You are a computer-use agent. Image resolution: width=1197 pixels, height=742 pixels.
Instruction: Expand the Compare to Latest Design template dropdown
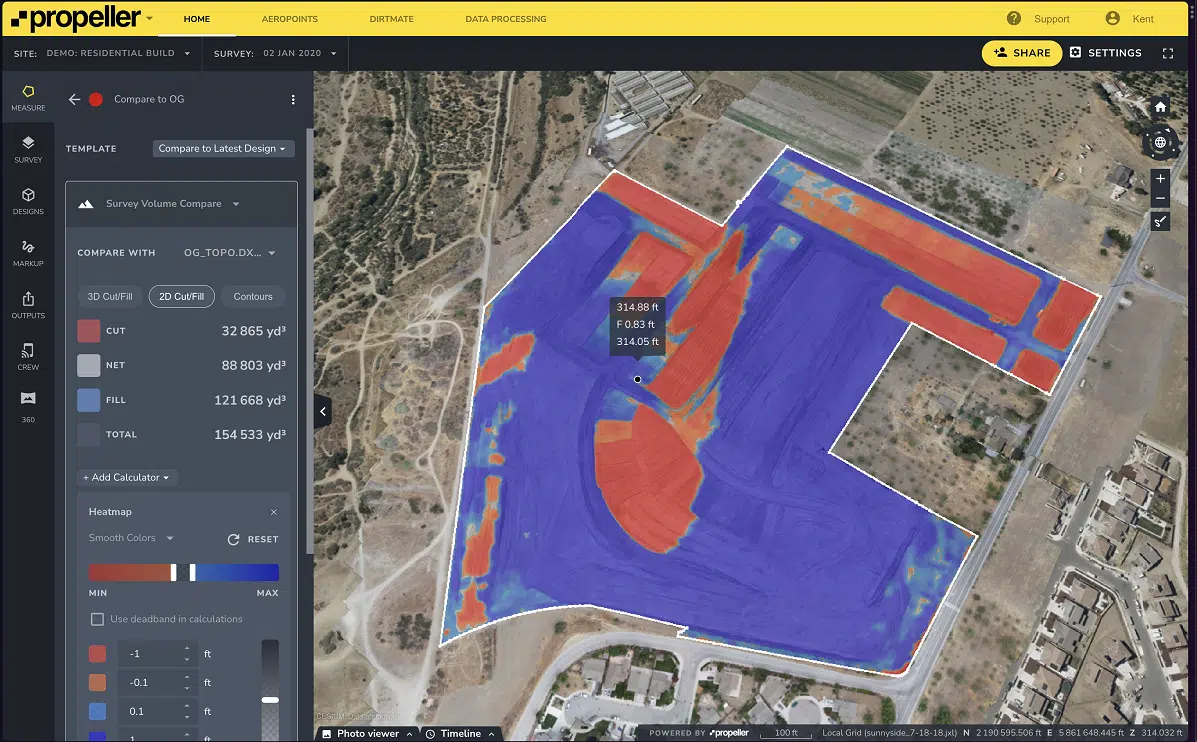(223, 148)
